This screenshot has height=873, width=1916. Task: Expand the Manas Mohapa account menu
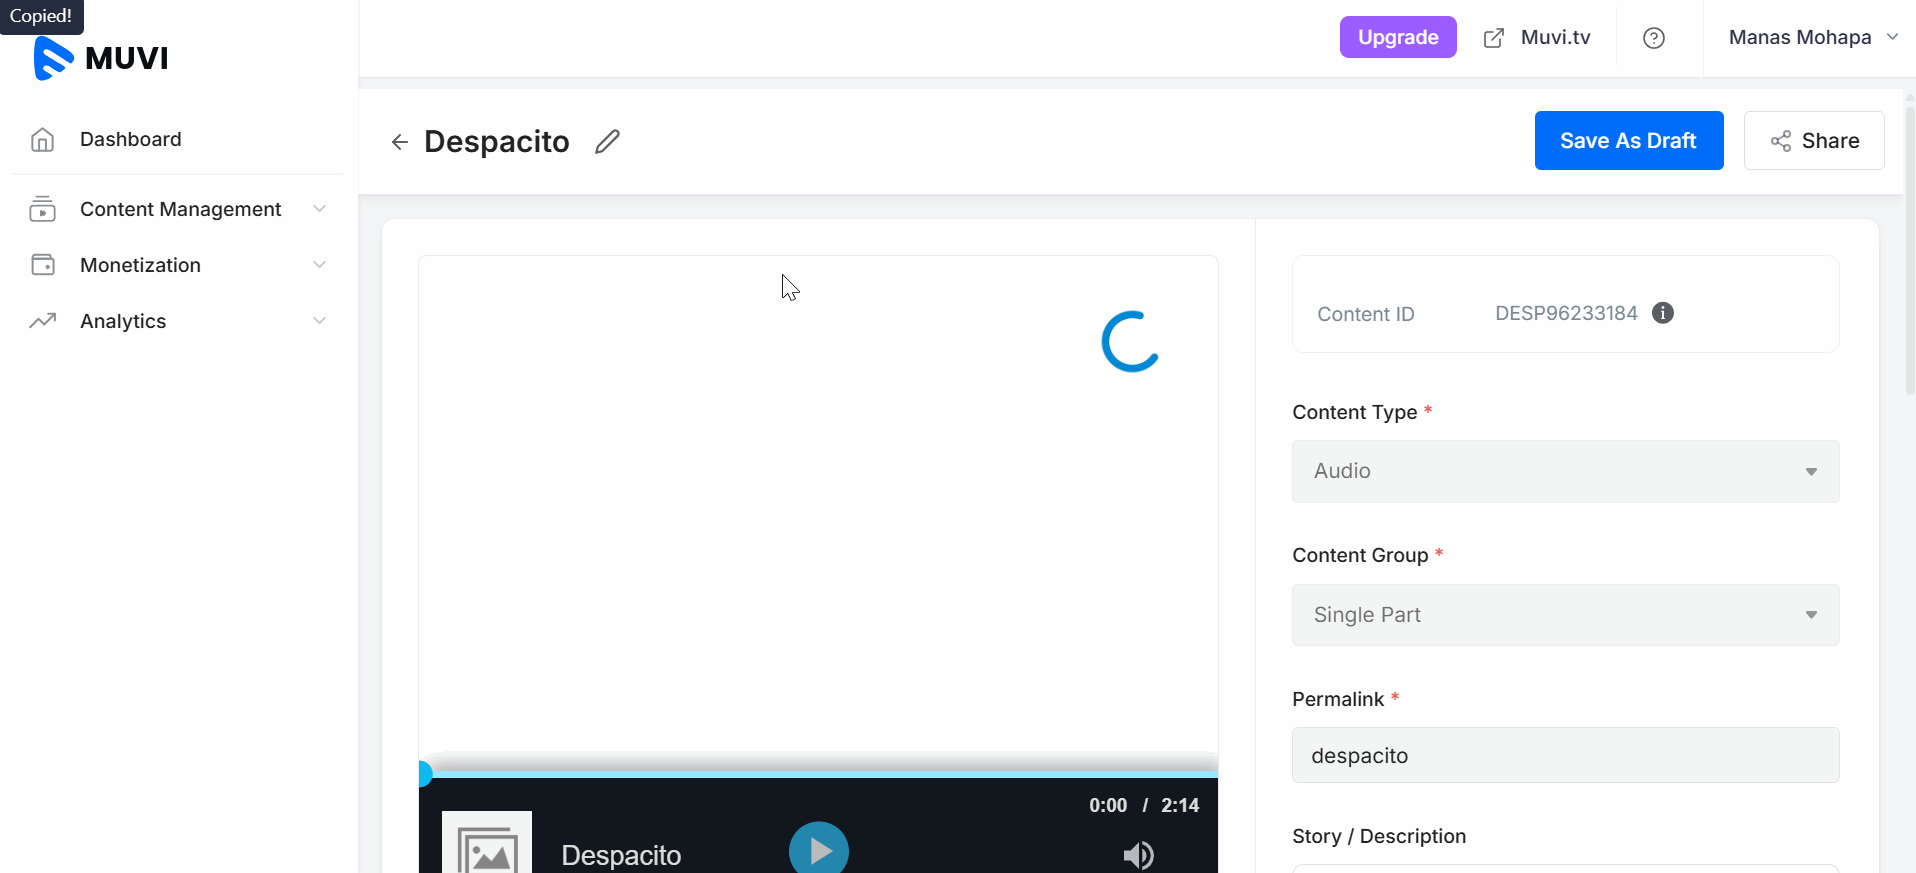(1812, 38)
